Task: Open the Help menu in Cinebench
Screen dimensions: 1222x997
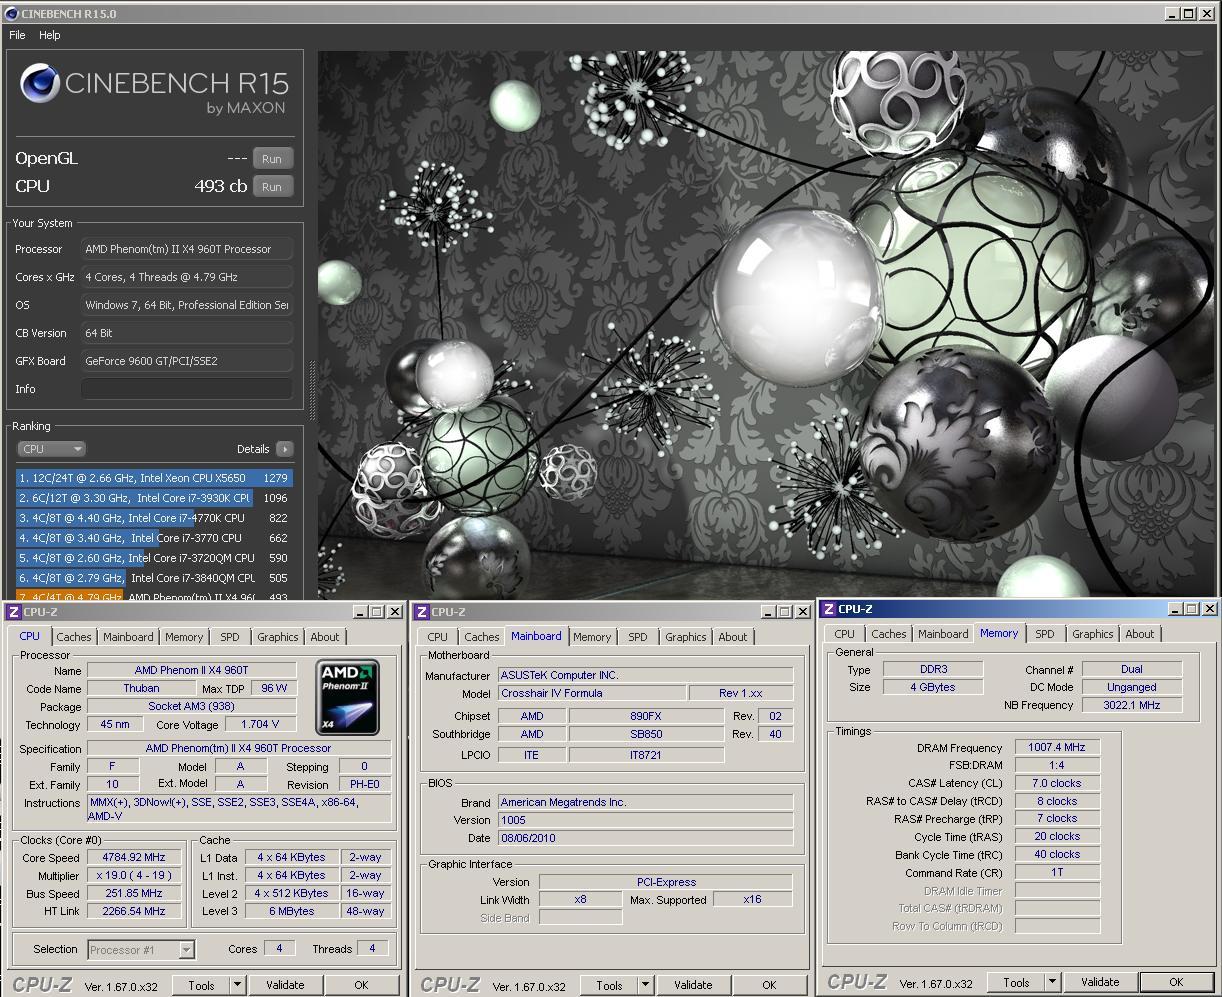Action: [x=50, y=35]
